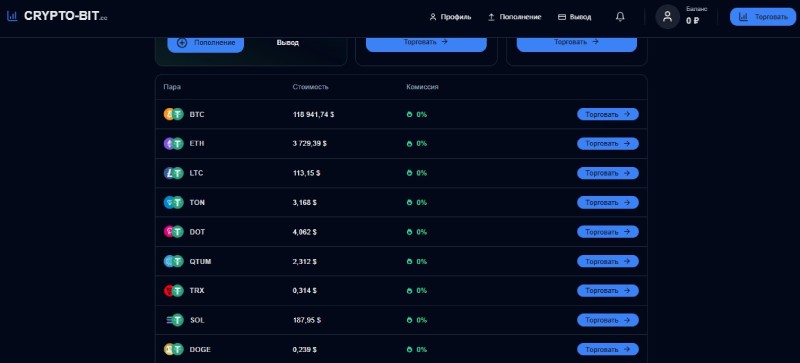Click the ETH pair coin icon
The width and height of the screenshot is (800, 363).
[173, 143]
